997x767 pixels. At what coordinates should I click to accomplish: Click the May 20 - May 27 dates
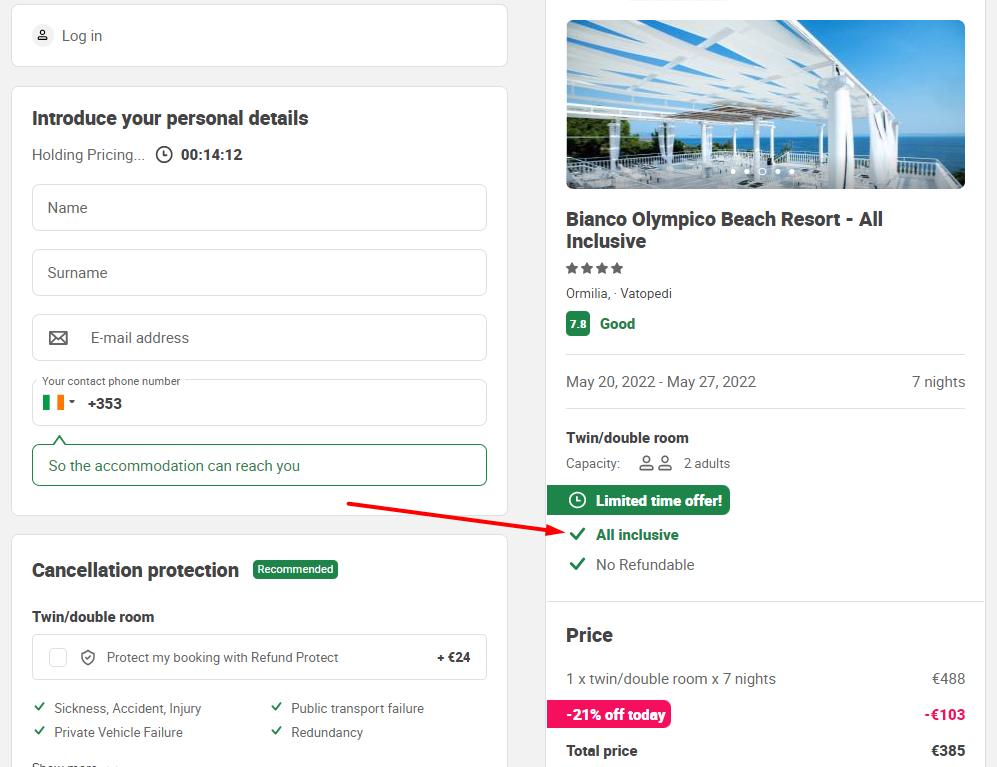point(661,382)
